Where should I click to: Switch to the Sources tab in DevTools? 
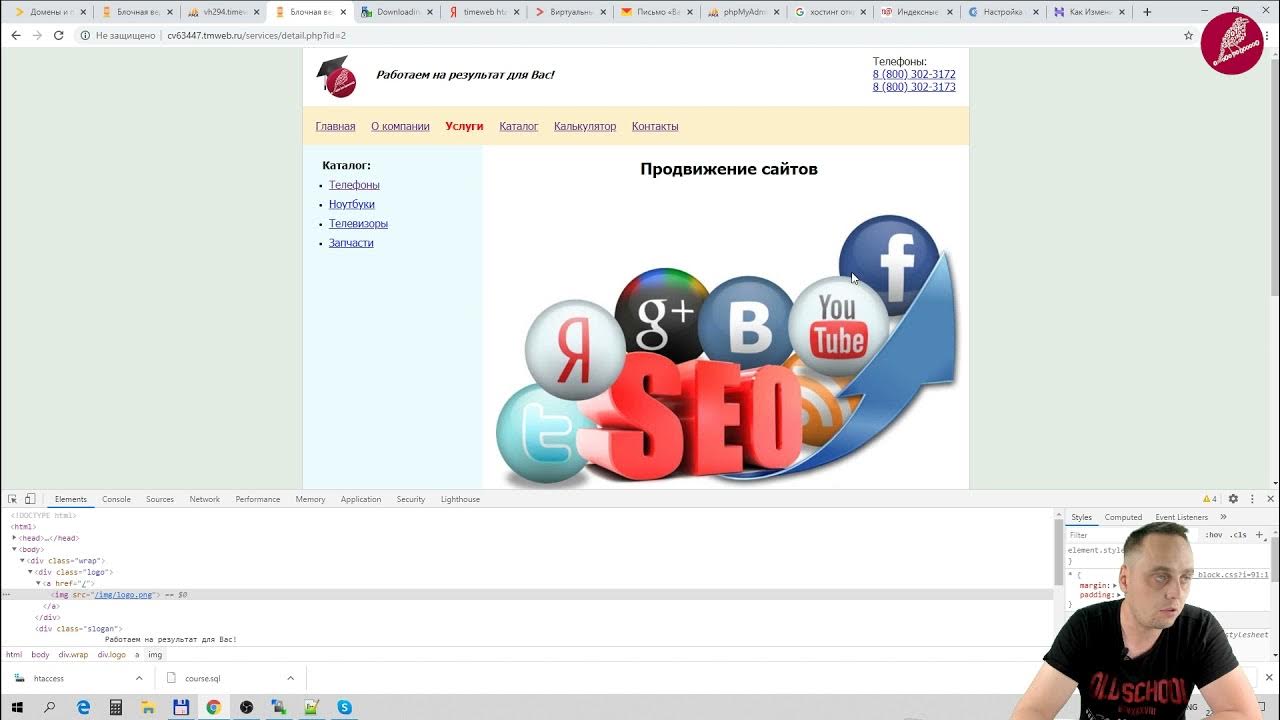[x=160, y=499]
